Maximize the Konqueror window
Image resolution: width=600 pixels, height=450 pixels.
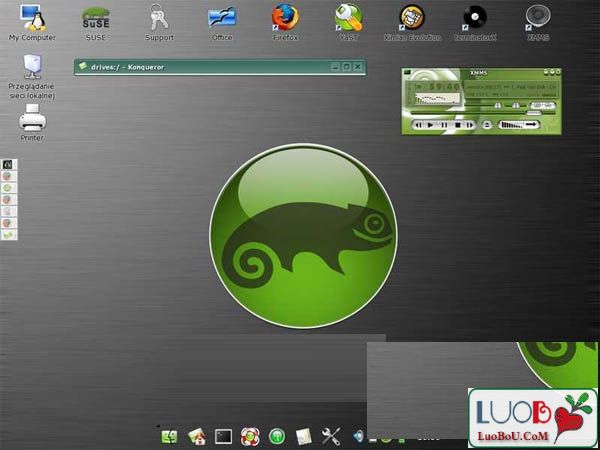pyautogui.click(x=346, y=67)
